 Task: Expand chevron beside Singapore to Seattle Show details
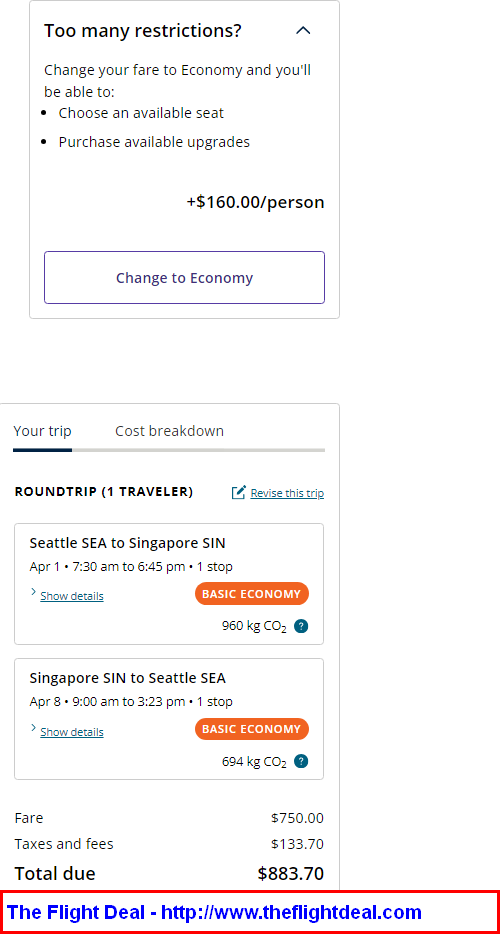pyautogui.click(x=33, y=728)
